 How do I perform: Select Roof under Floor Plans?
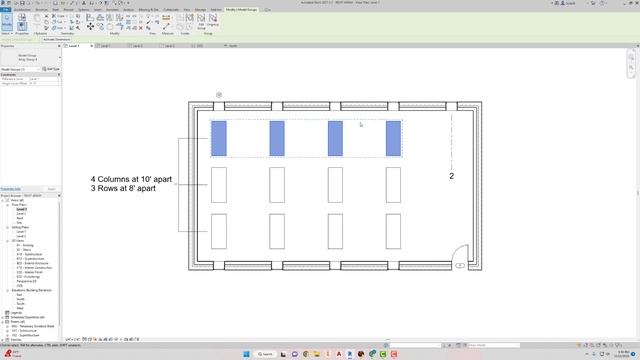click(20, 218)
